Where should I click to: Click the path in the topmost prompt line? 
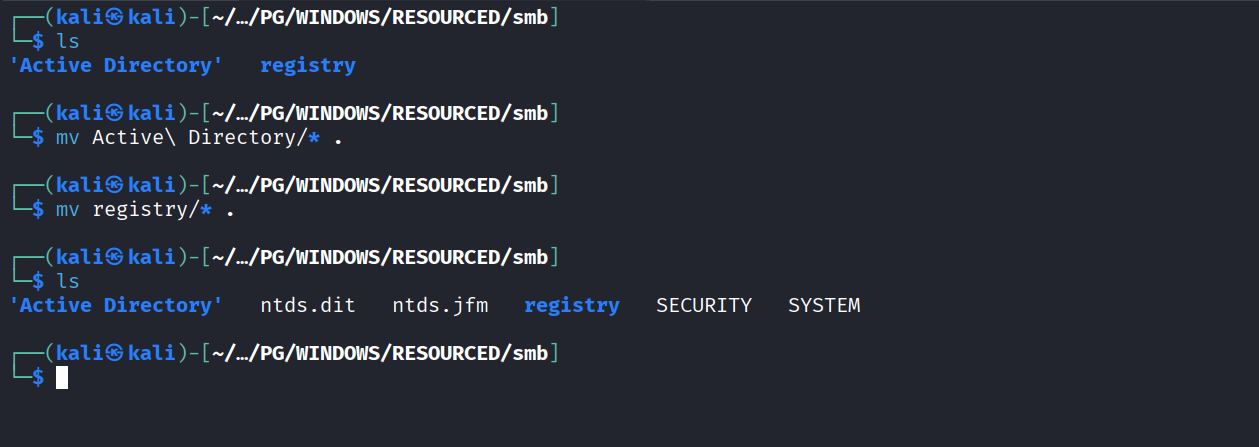click(381, 17)
